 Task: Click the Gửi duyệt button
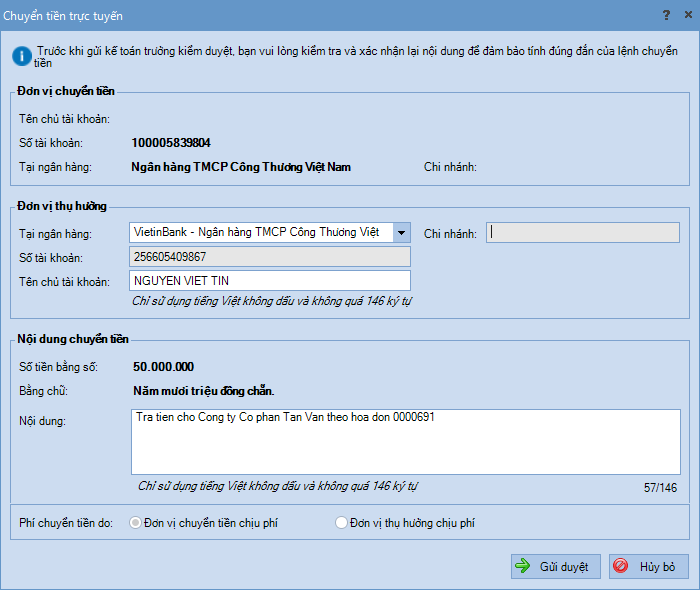pyautogui.click(x=555, y=566)
